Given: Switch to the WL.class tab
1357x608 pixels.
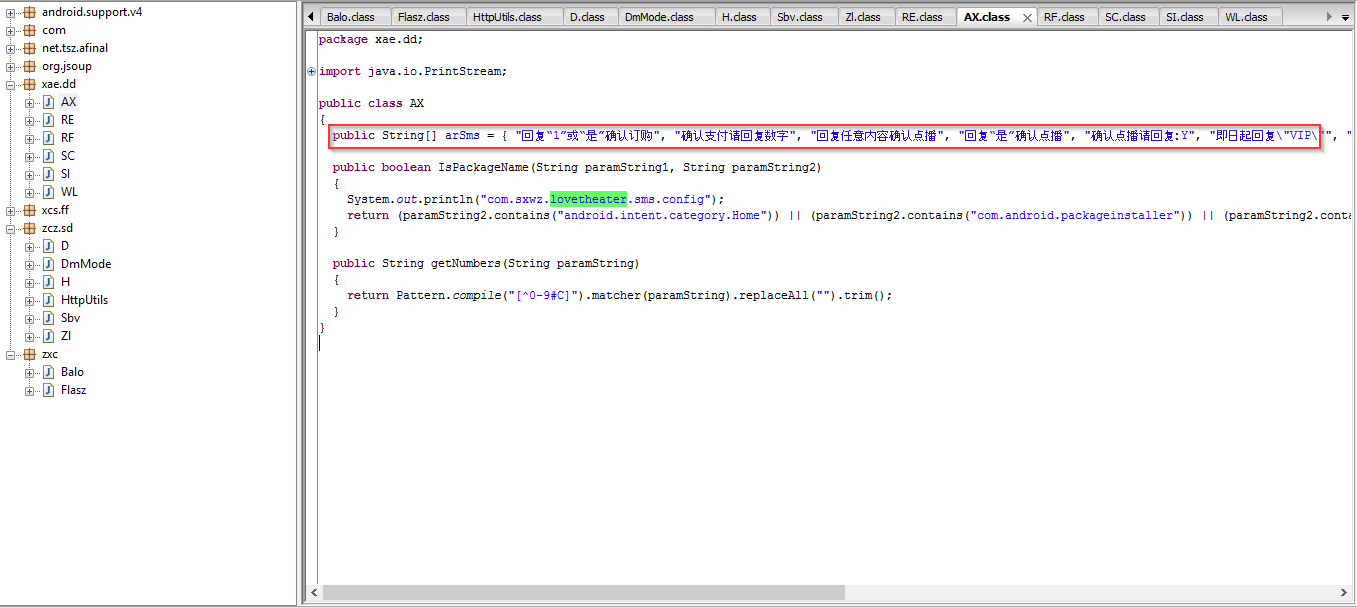Looking at the screenshot, I should click(x=1246, y=17).
